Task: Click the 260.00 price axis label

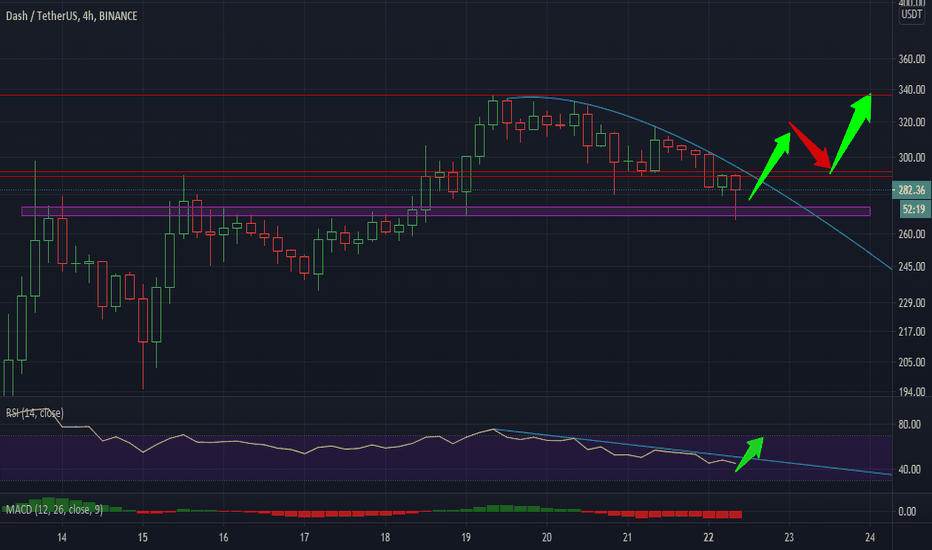Action: coord(912,234)
